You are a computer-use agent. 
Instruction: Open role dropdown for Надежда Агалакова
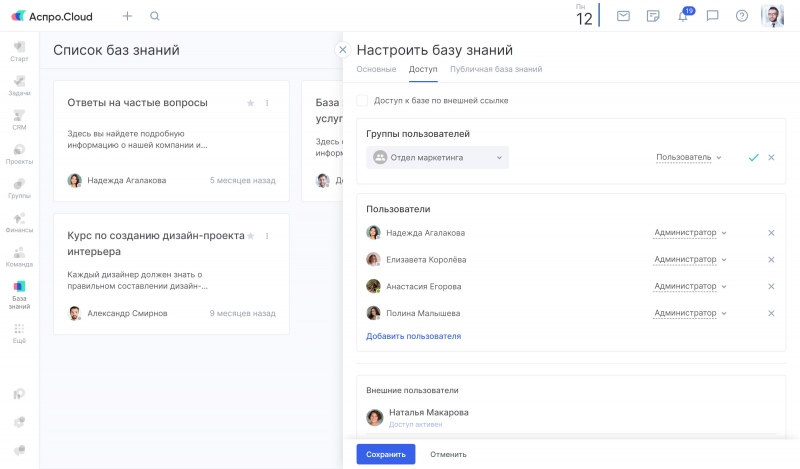[690, 233]
